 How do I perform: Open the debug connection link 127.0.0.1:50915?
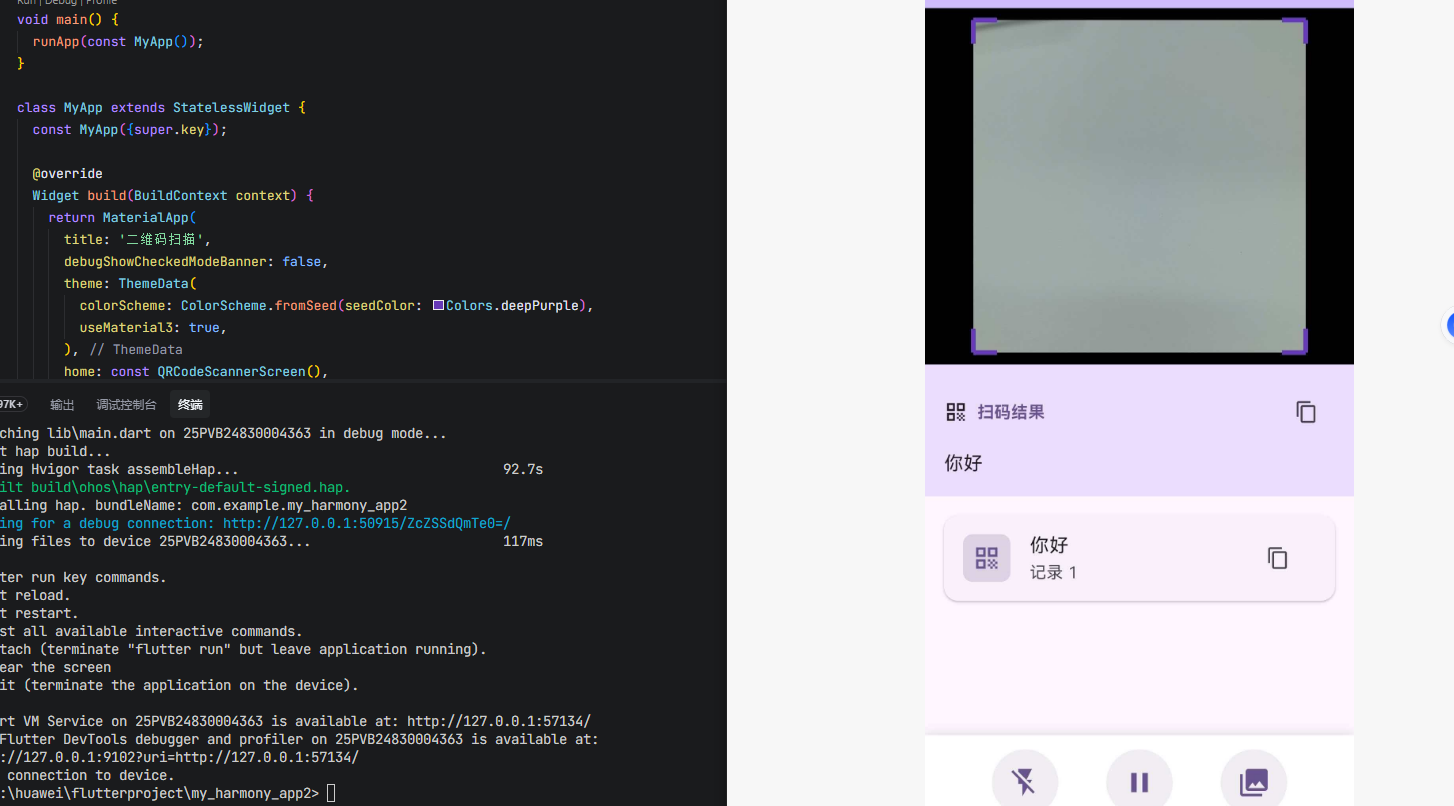tap(367, 523)
